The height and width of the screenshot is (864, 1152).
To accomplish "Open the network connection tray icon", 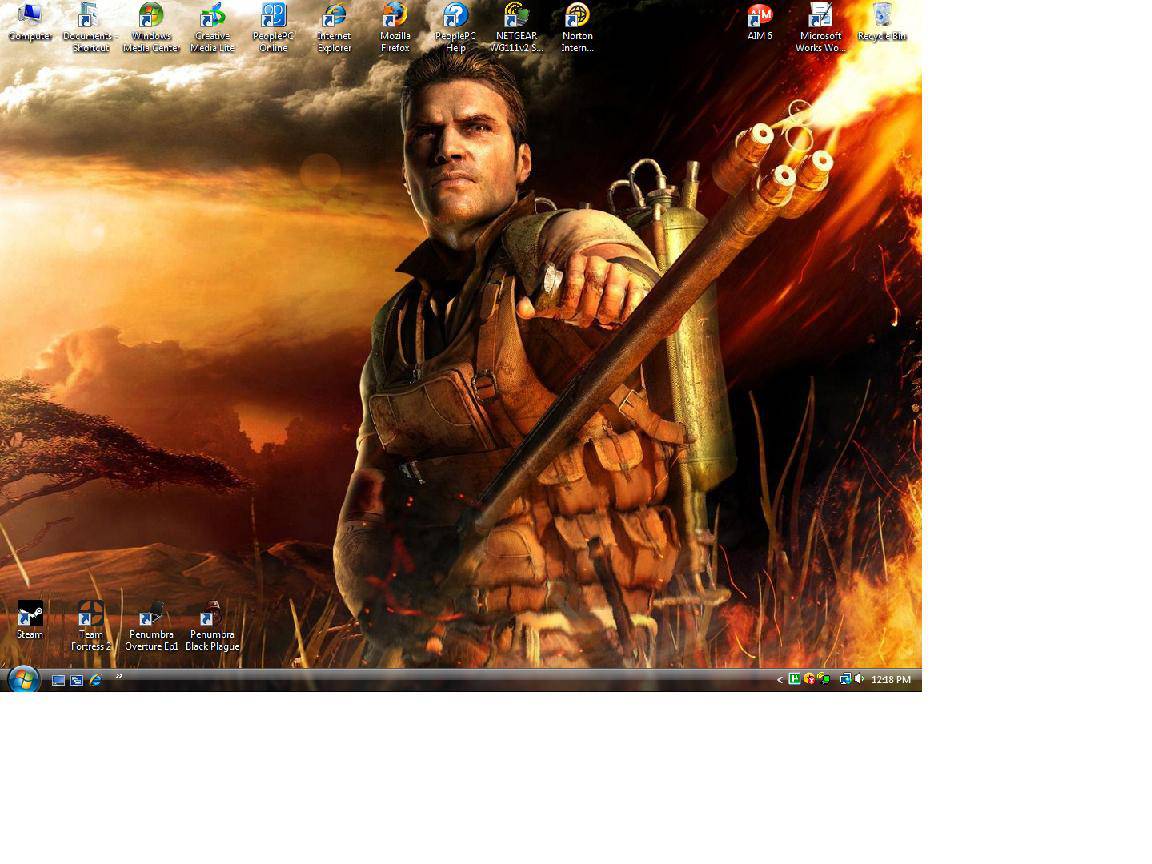I will tap(846, 679).
